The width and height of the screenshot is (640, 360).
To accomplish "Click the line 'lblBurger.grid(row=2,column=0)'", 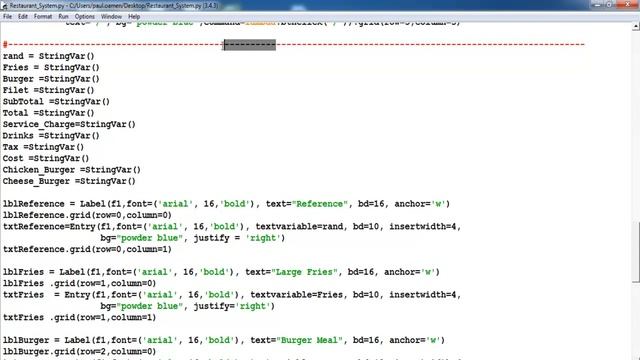I will point(79,352).
